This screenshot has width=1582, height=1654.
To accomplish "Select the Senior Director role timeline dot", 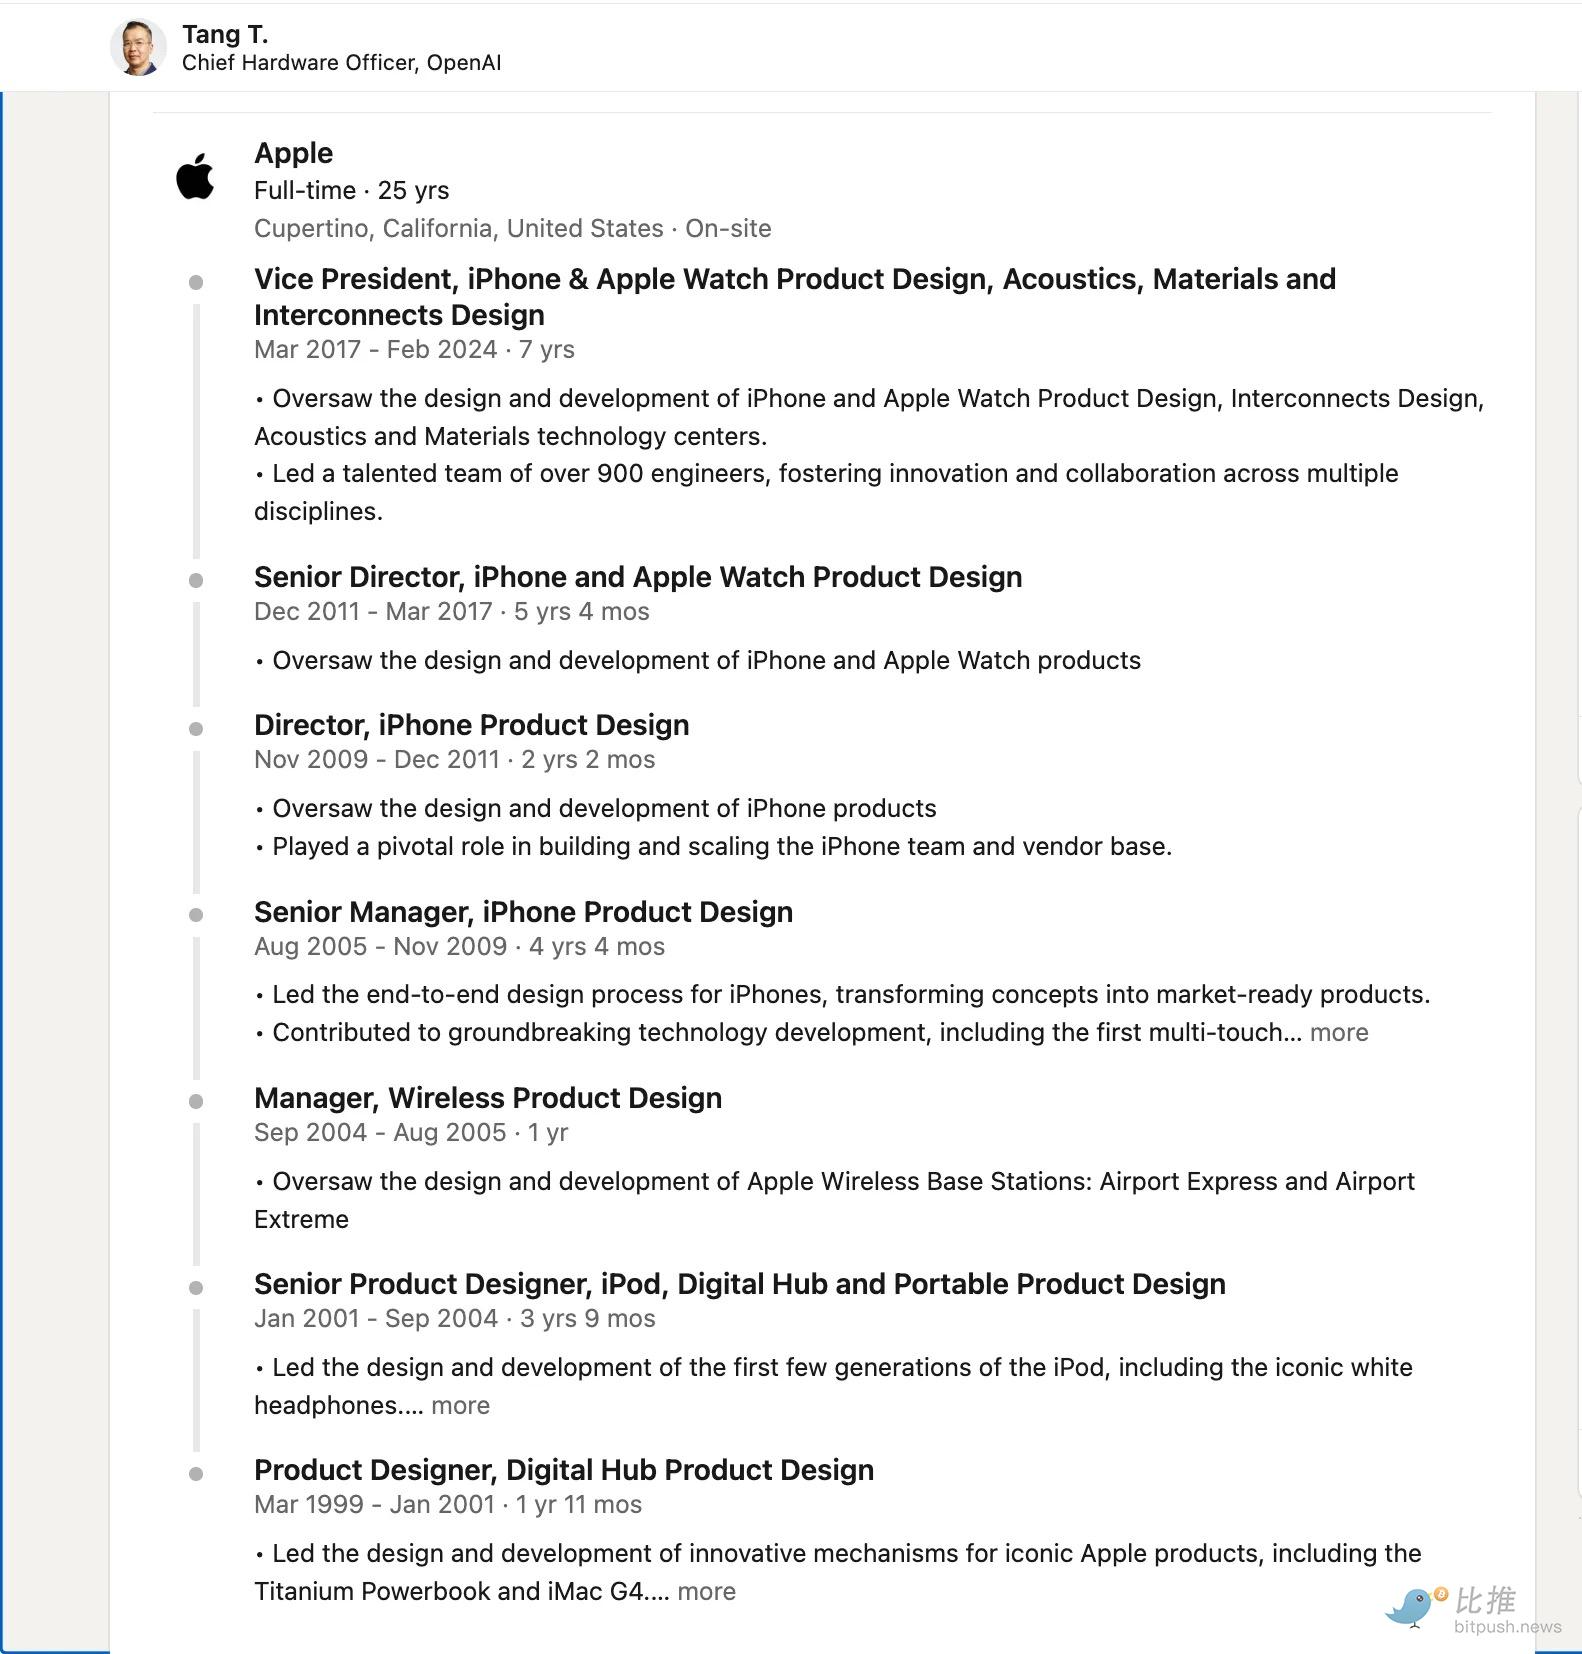I will 196,581.
